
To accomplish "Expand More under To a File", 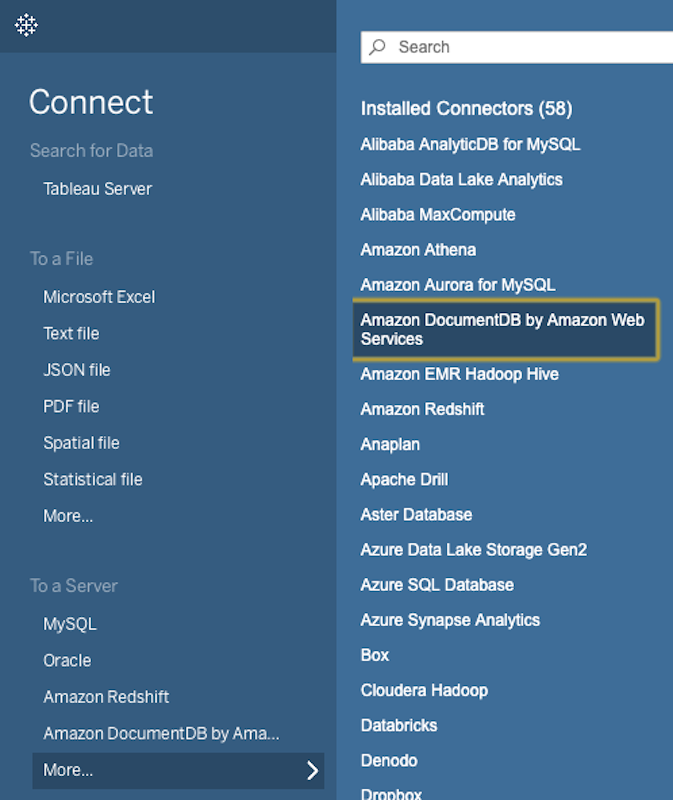I will click(67, 516).
